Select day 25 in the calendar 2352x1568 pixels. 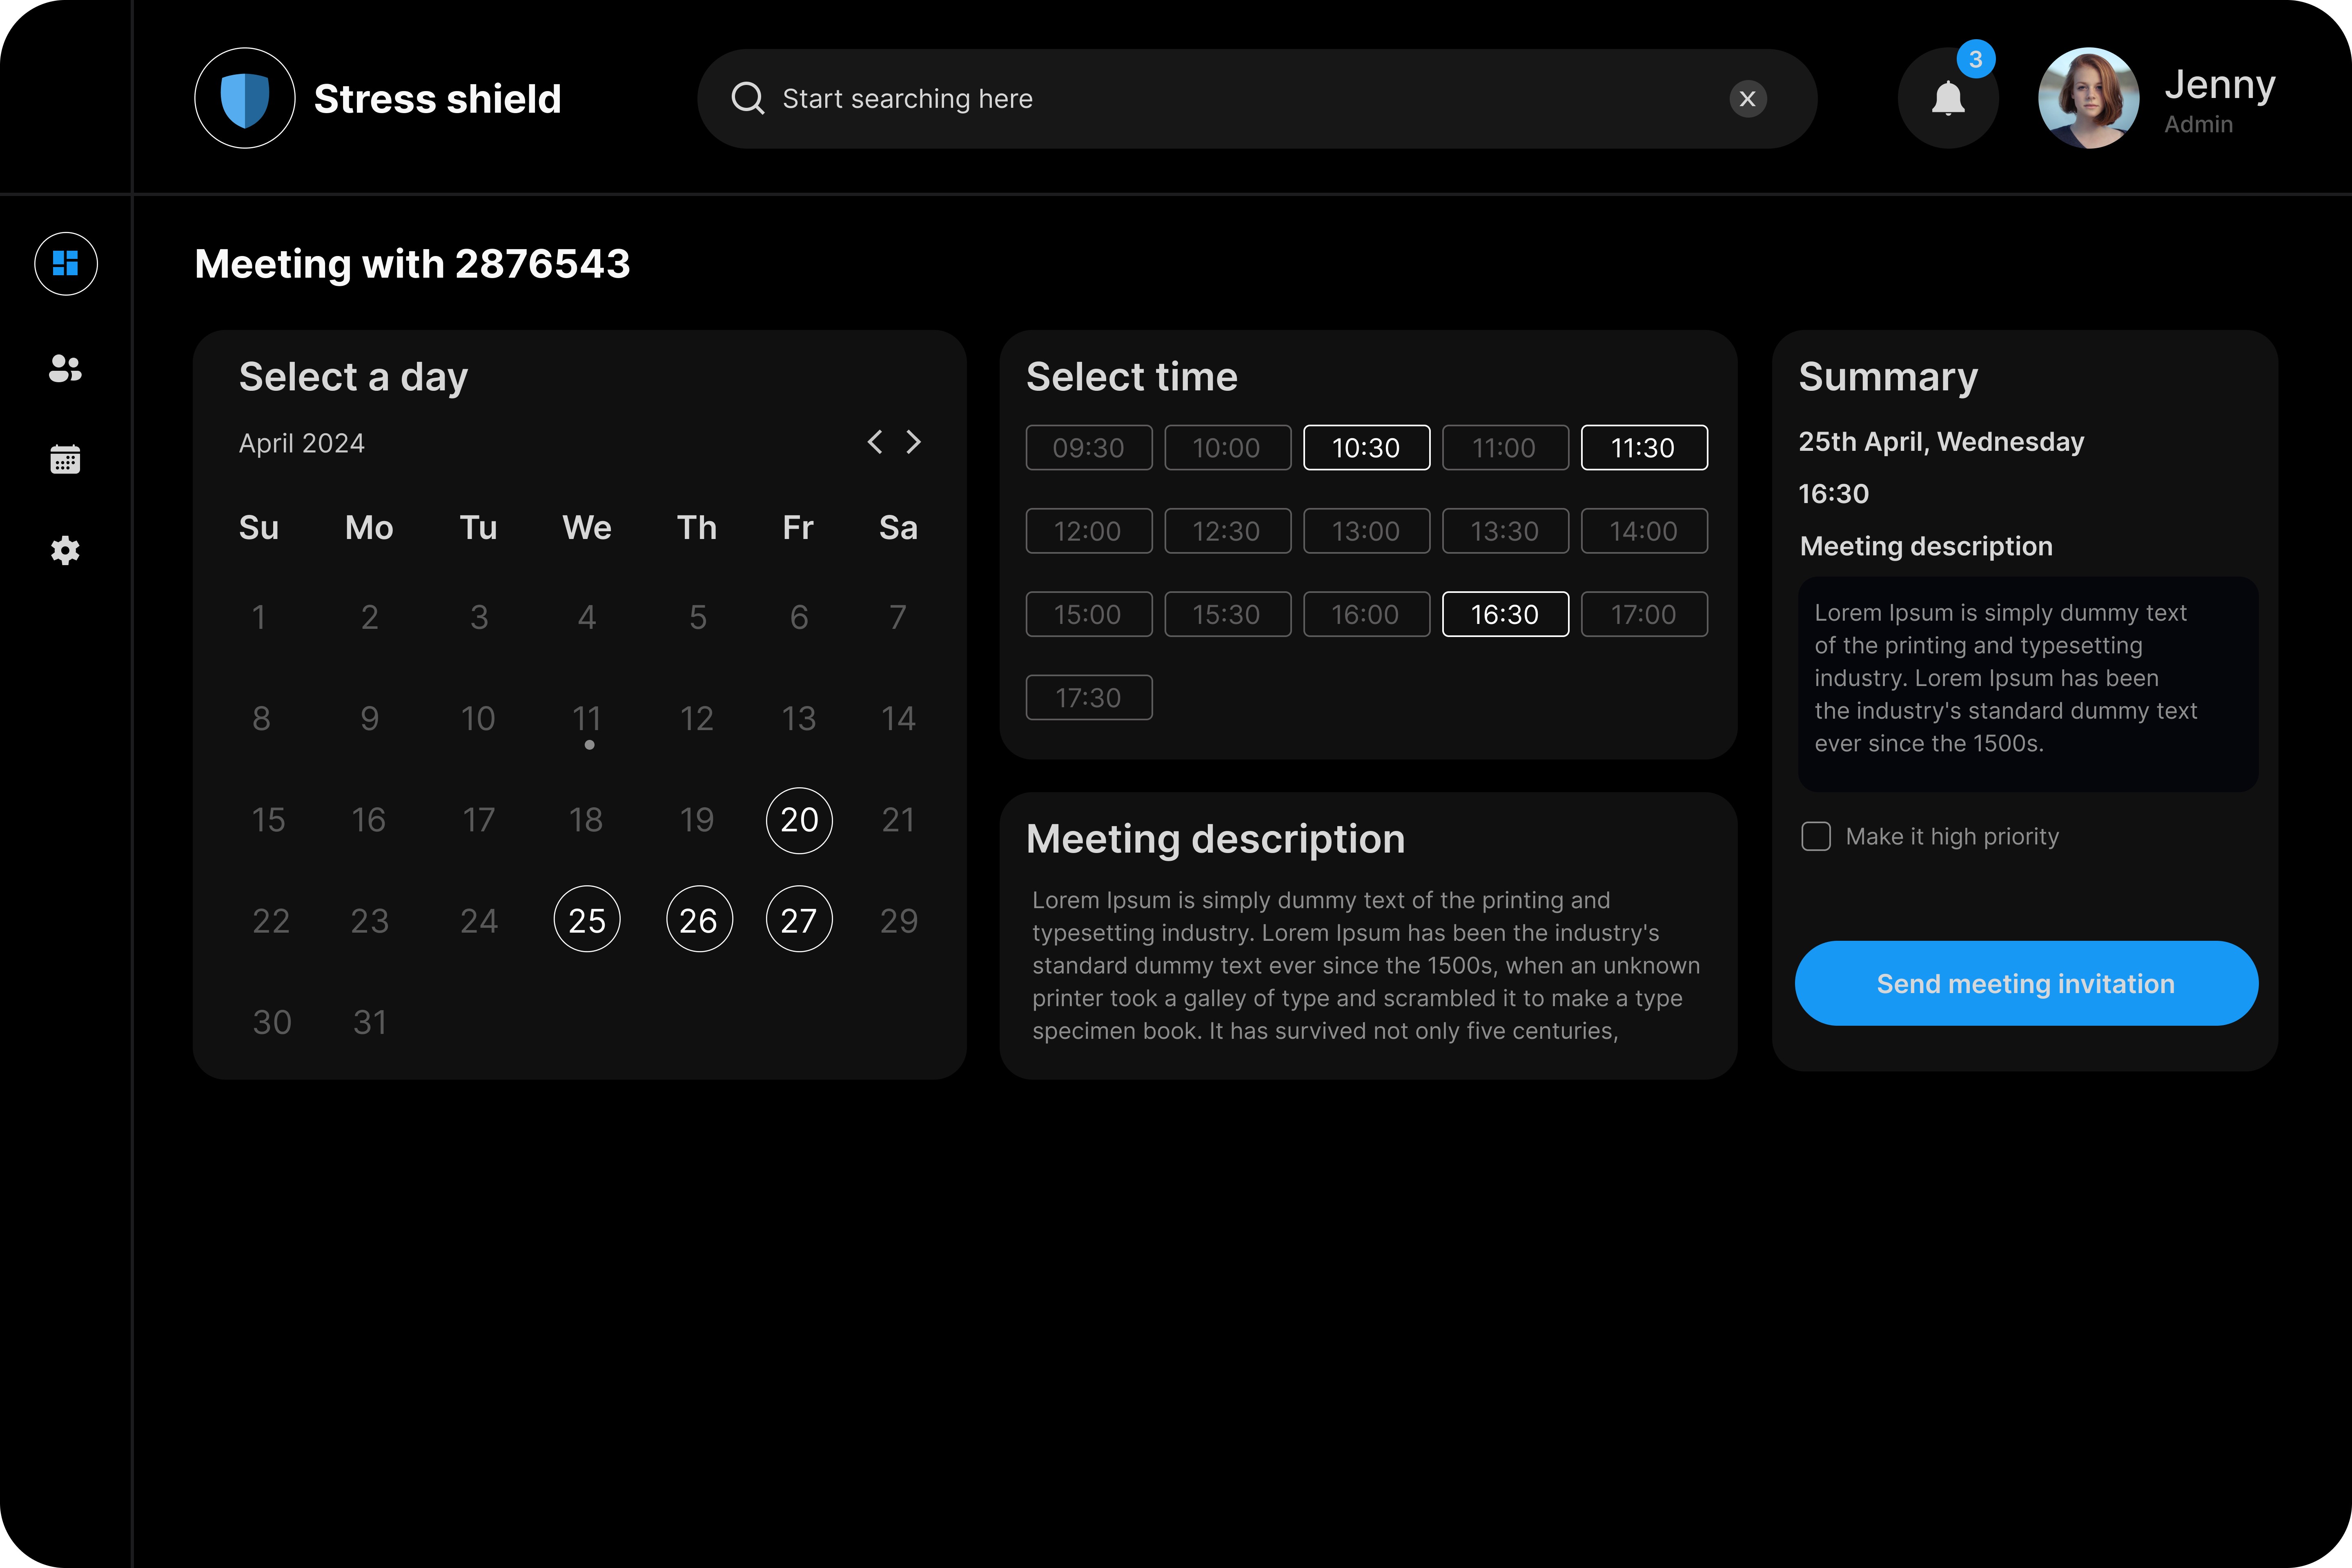587,920
